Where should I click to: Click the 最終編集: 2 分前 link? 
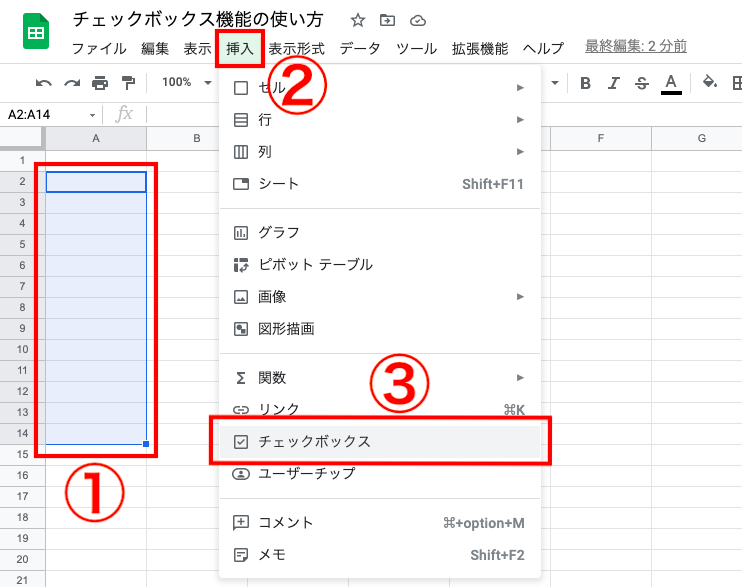(x=636, y=46)
